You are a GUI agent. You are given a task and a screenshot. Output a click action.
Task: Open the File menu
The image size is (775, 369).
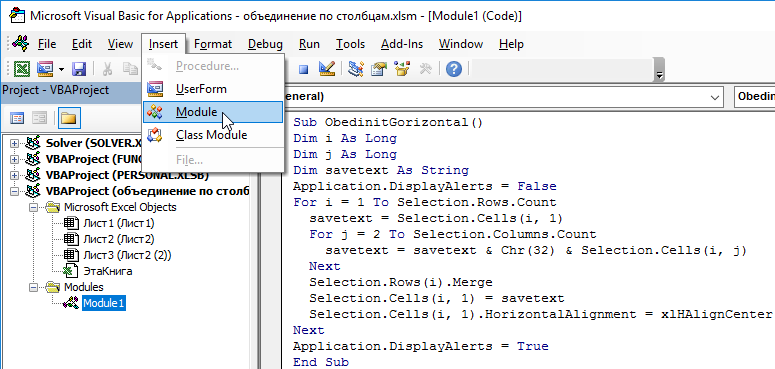point(47,44)
